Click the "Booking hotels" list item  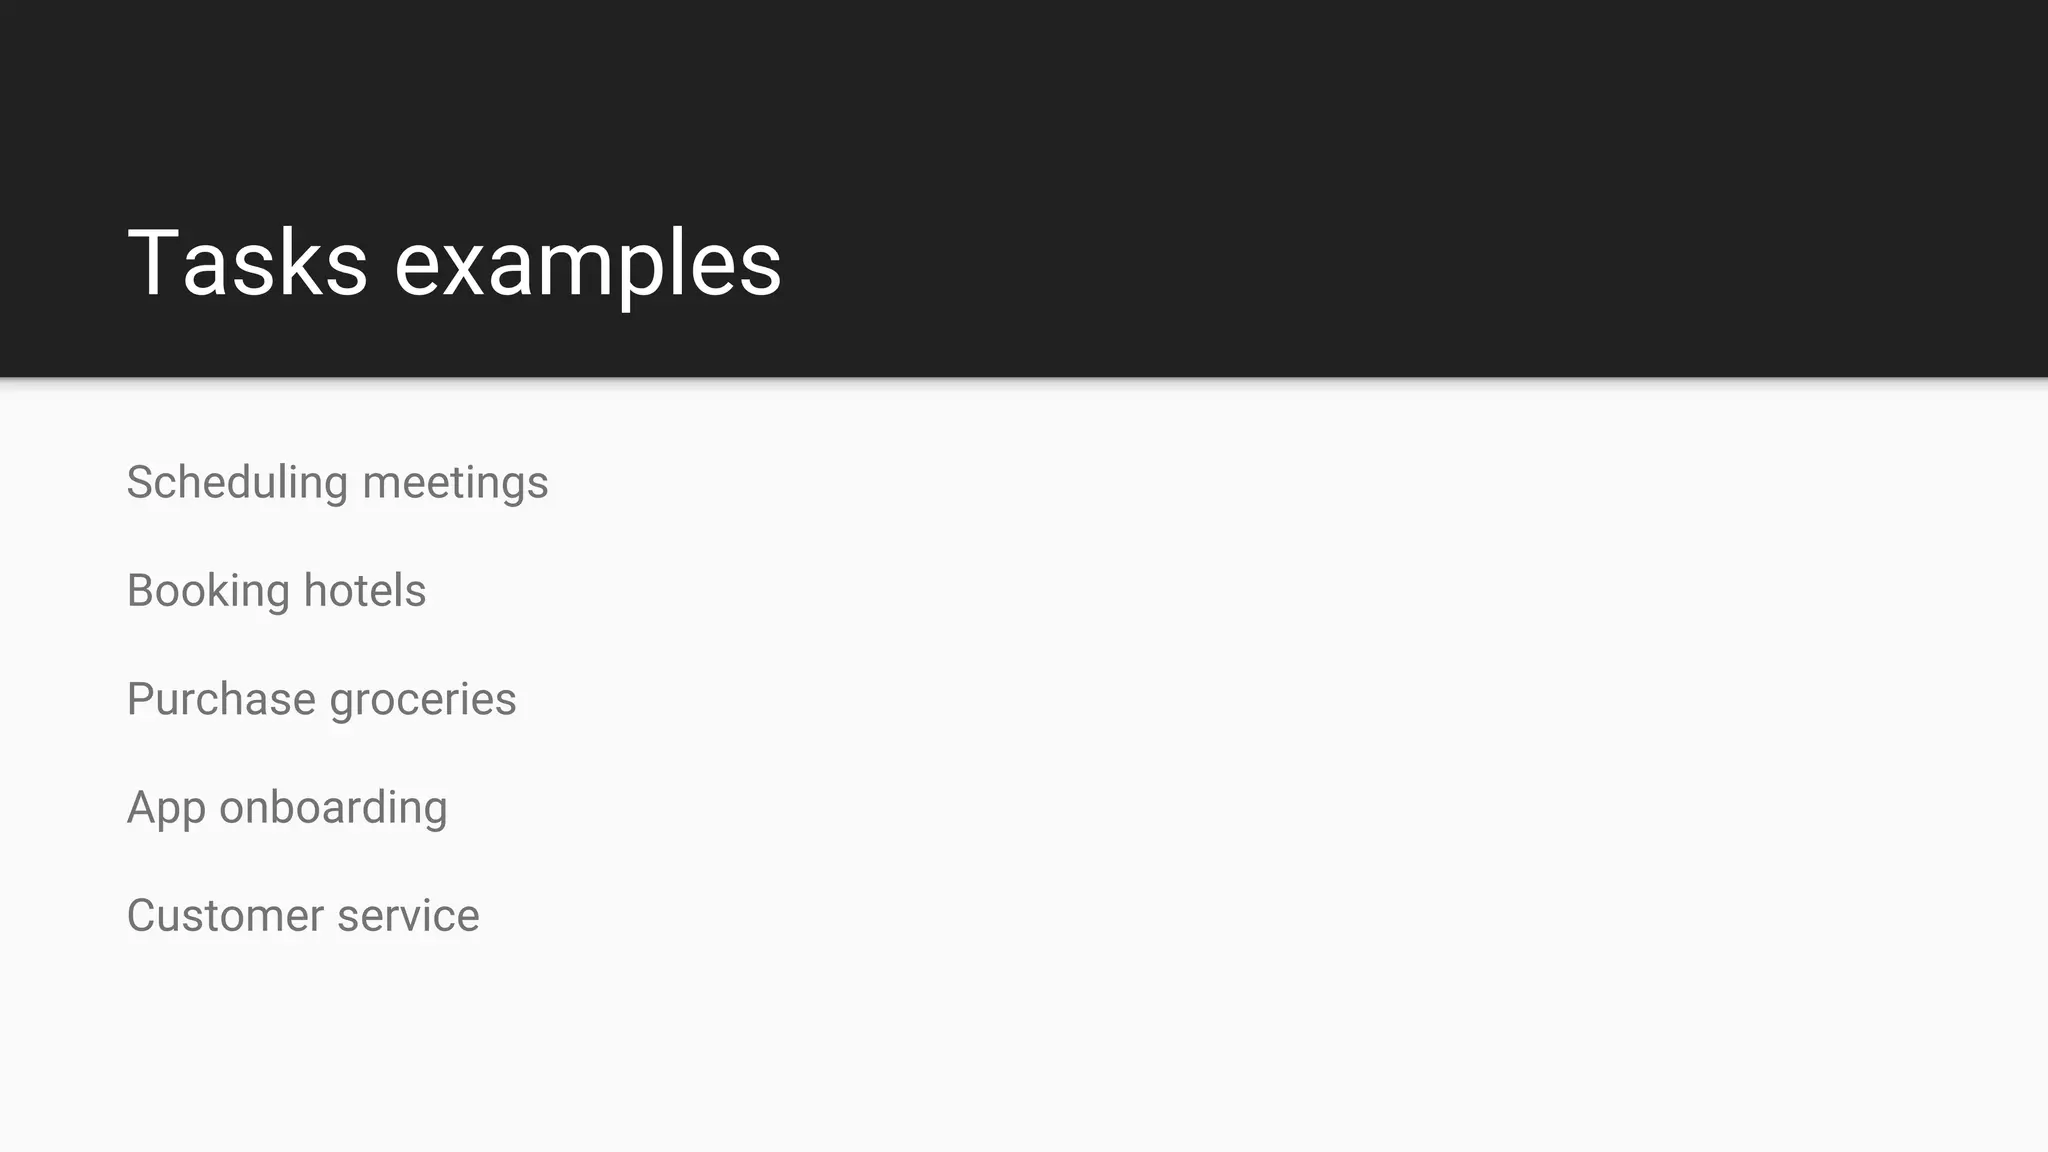(x=276, y=590)
